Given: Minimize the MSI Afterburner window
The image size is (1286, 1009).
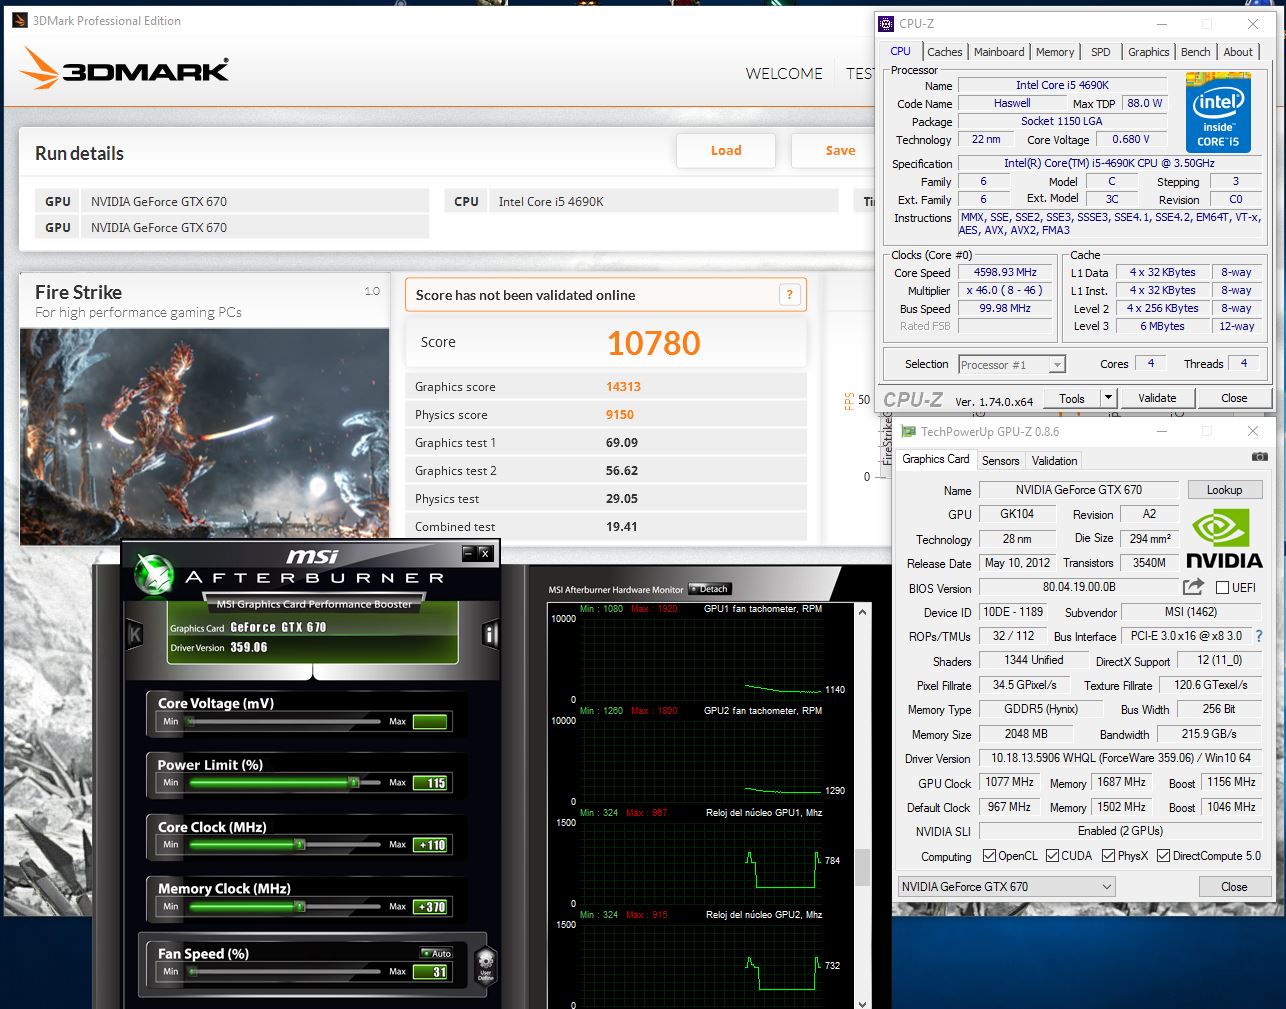Looking at the screenshot, I should (x=468, y=553).
